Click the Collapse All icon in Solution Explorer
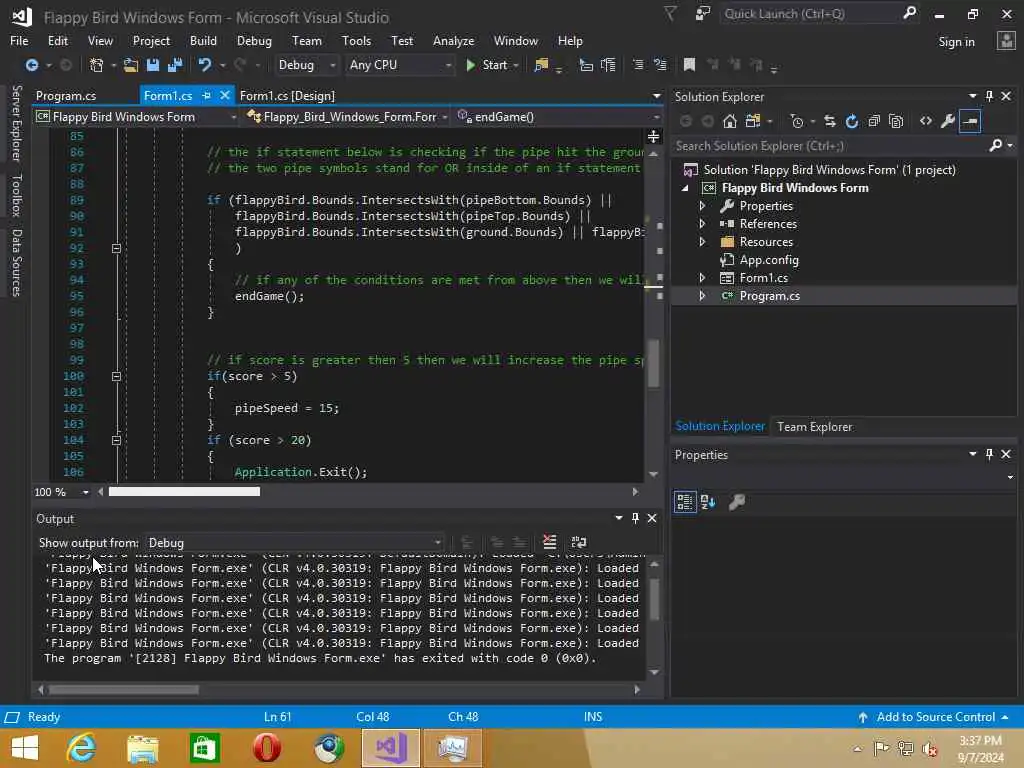This screenshot has width=1024, height=768. click(874, 121)
